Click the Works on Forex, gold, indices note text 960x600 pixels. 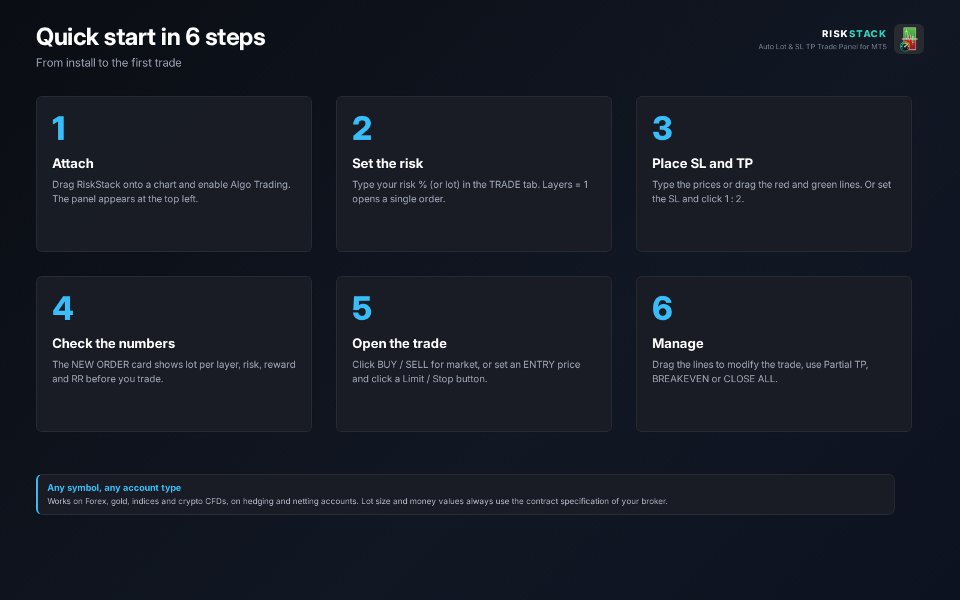click(x=358, y=501)
